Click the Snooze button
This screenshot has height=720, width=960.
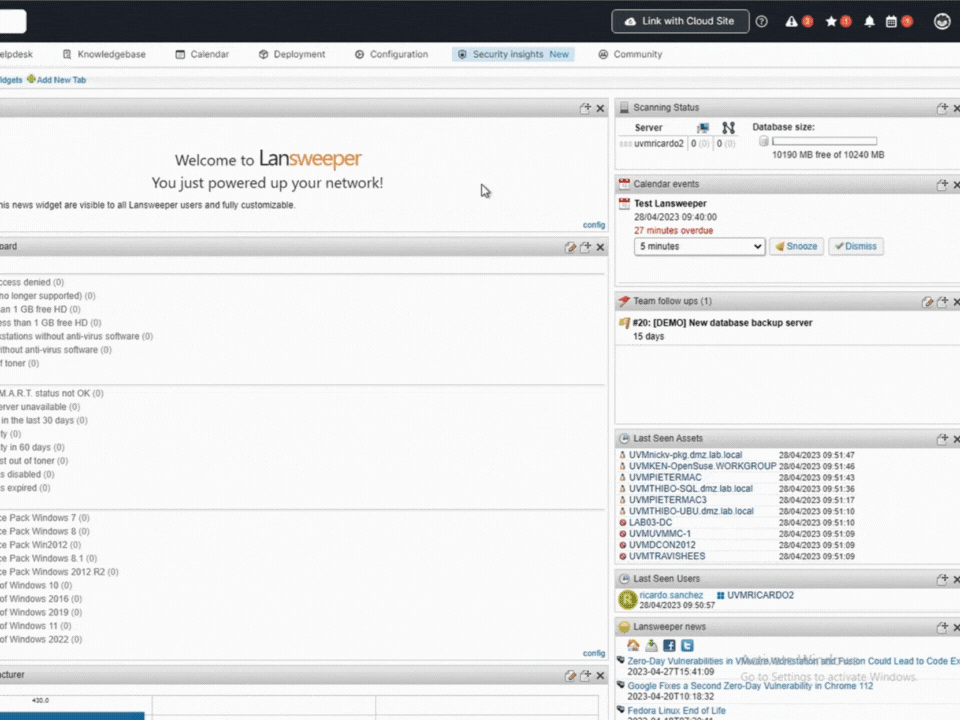point(796,246)
